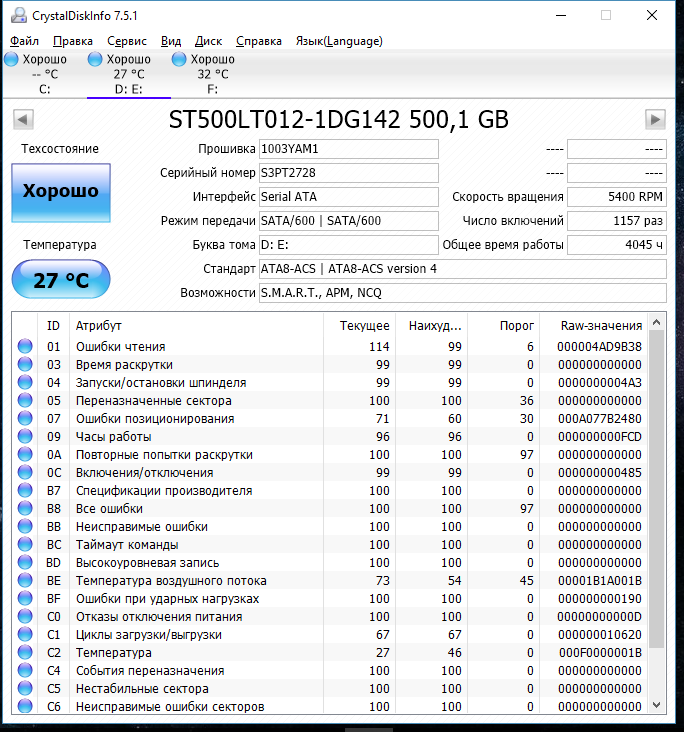
Task: Click status circle for Спецификации производителя
Action: pos(25,490)
